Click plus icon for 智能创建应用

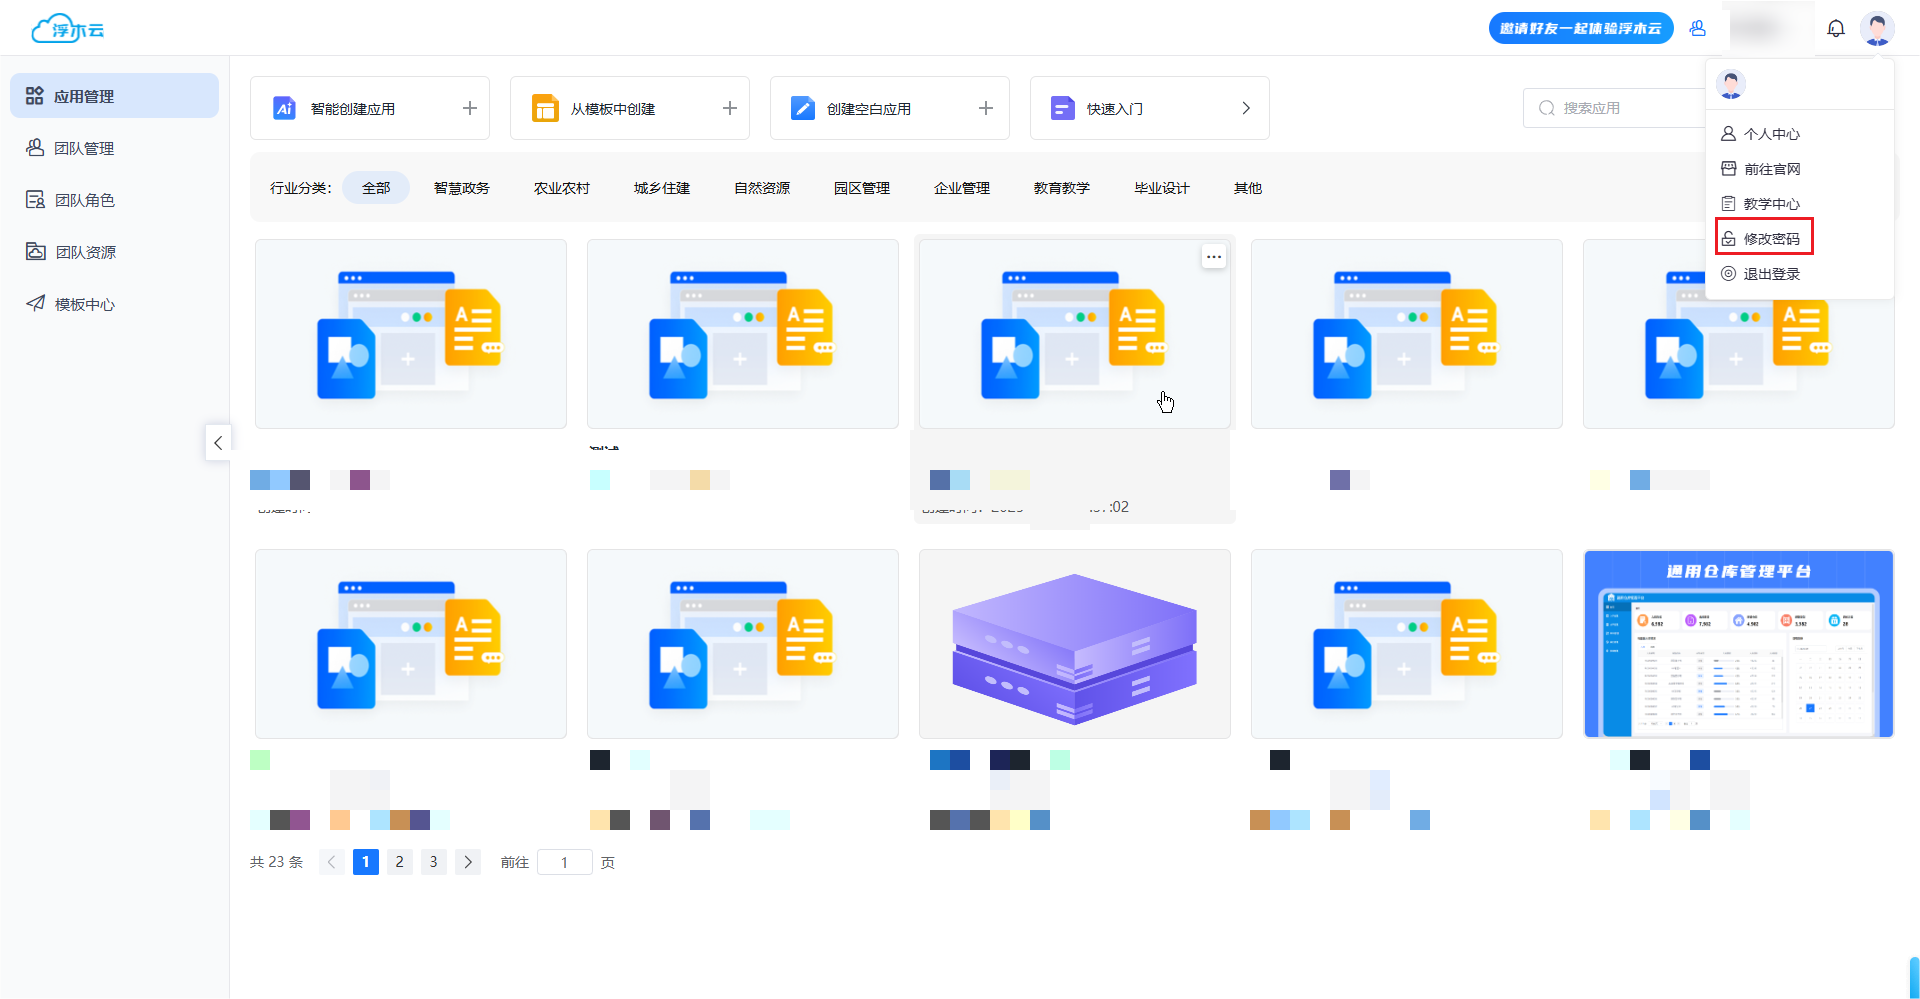click(469, 108)
